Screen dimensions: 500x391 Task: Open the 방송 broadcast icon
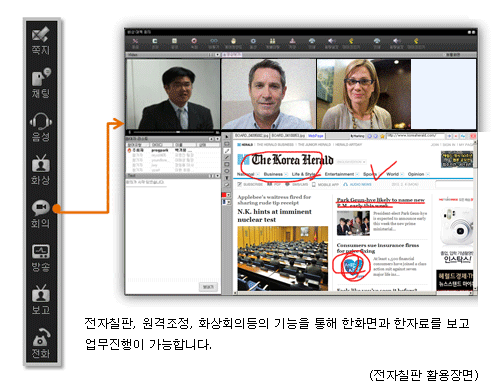click(x=41, y=257)
